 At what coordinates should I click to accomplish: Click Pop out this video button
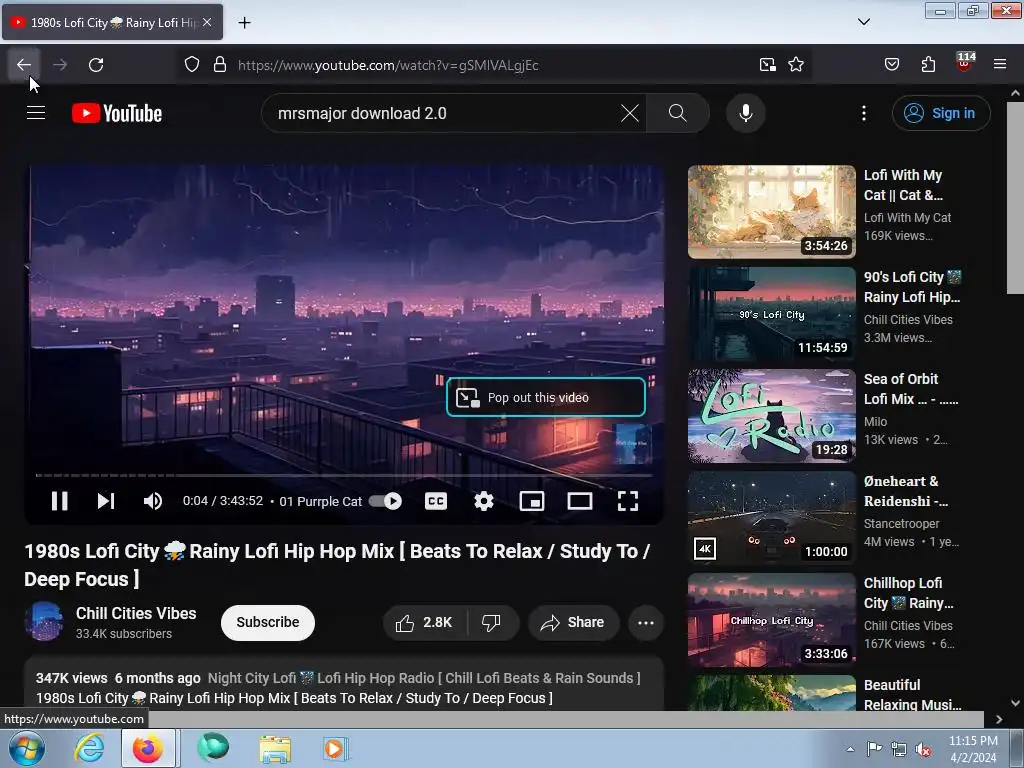click(546, 397)
